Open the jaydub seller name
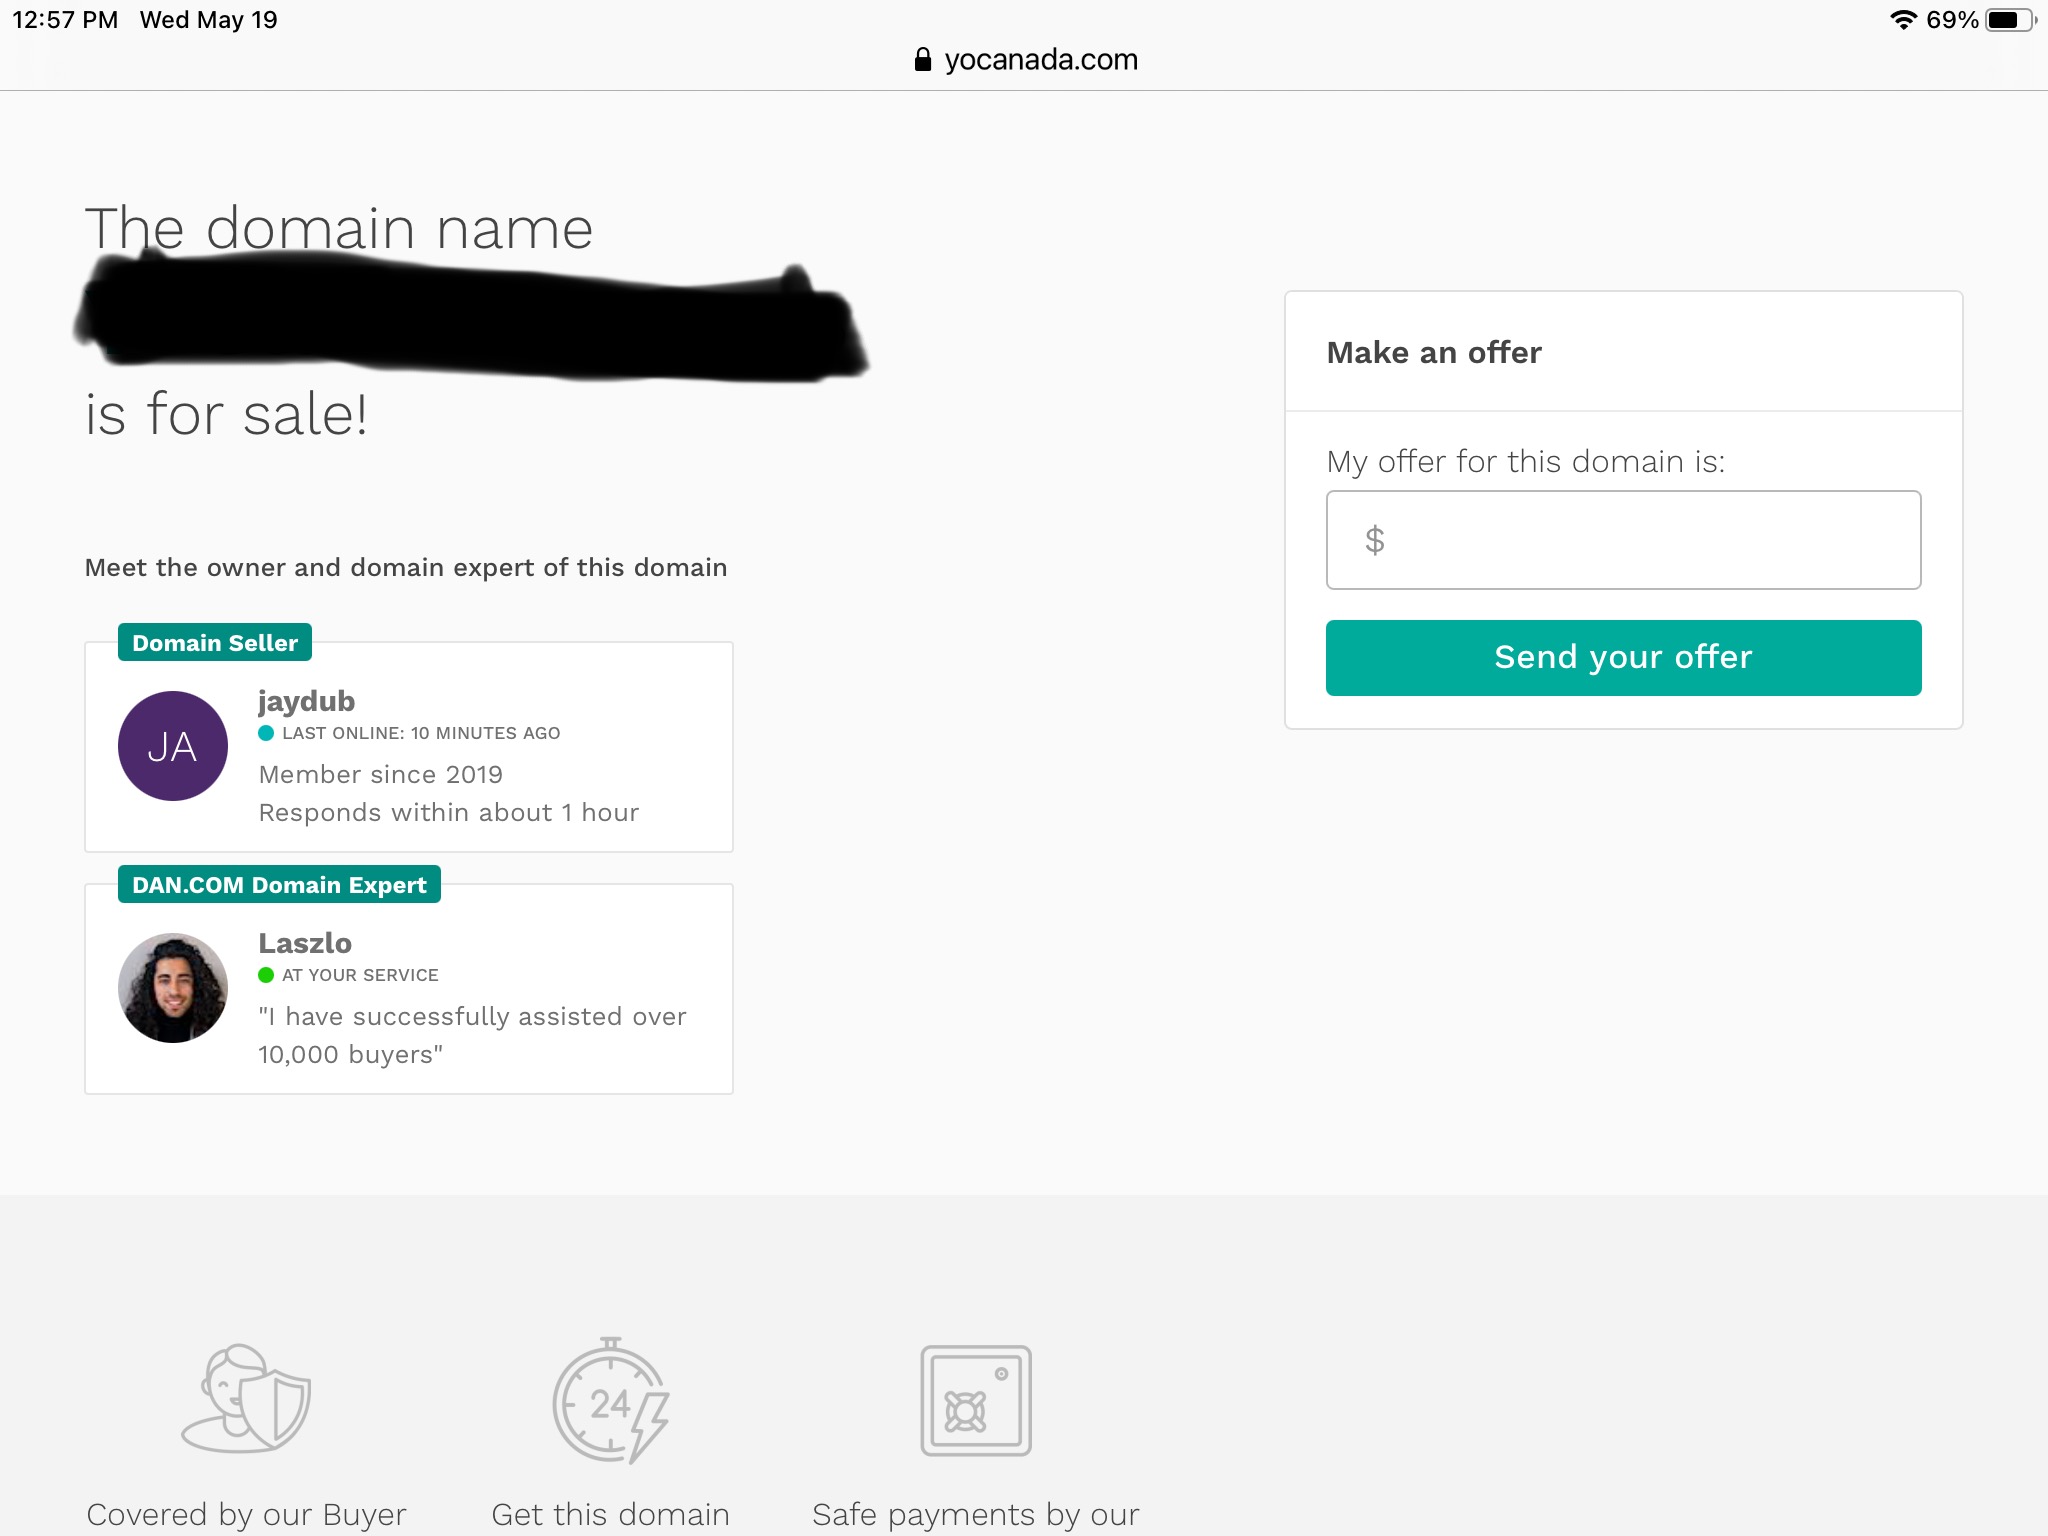 pos(307,701)
